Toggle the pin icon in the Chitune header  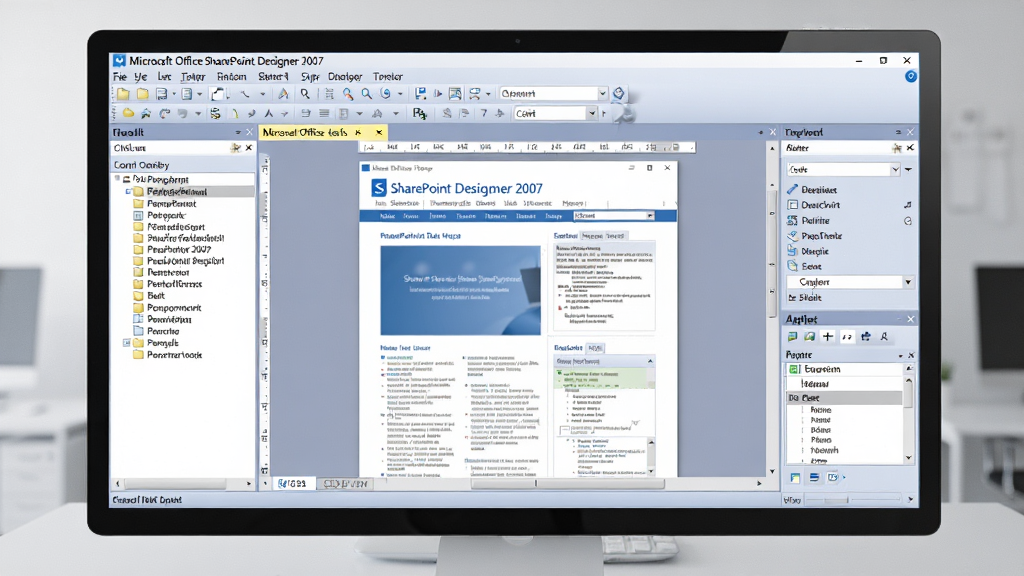coord(235,148)
